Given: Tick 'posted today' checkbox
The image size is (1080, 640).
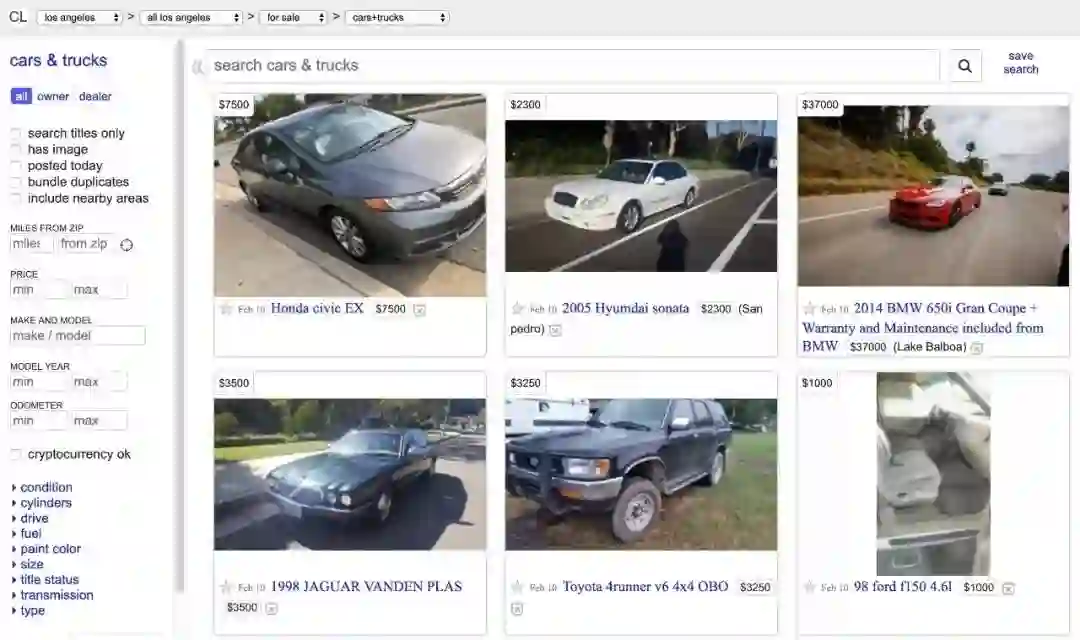Looking at the screenshot, I should [x=15, y=166].
